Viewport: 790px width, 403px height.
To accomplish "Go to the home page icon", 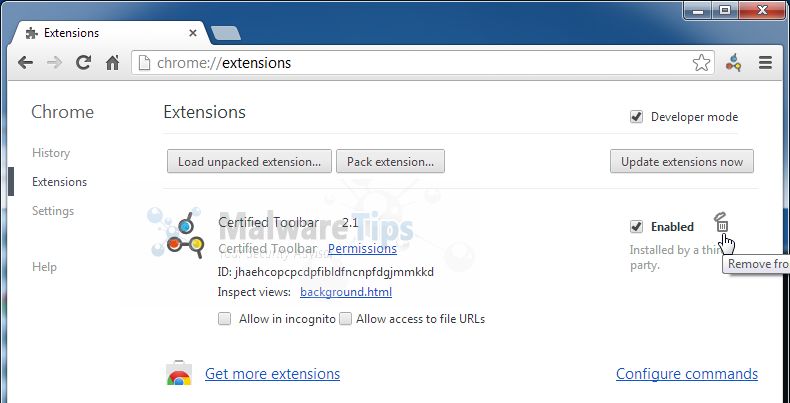I will (113, 63).
